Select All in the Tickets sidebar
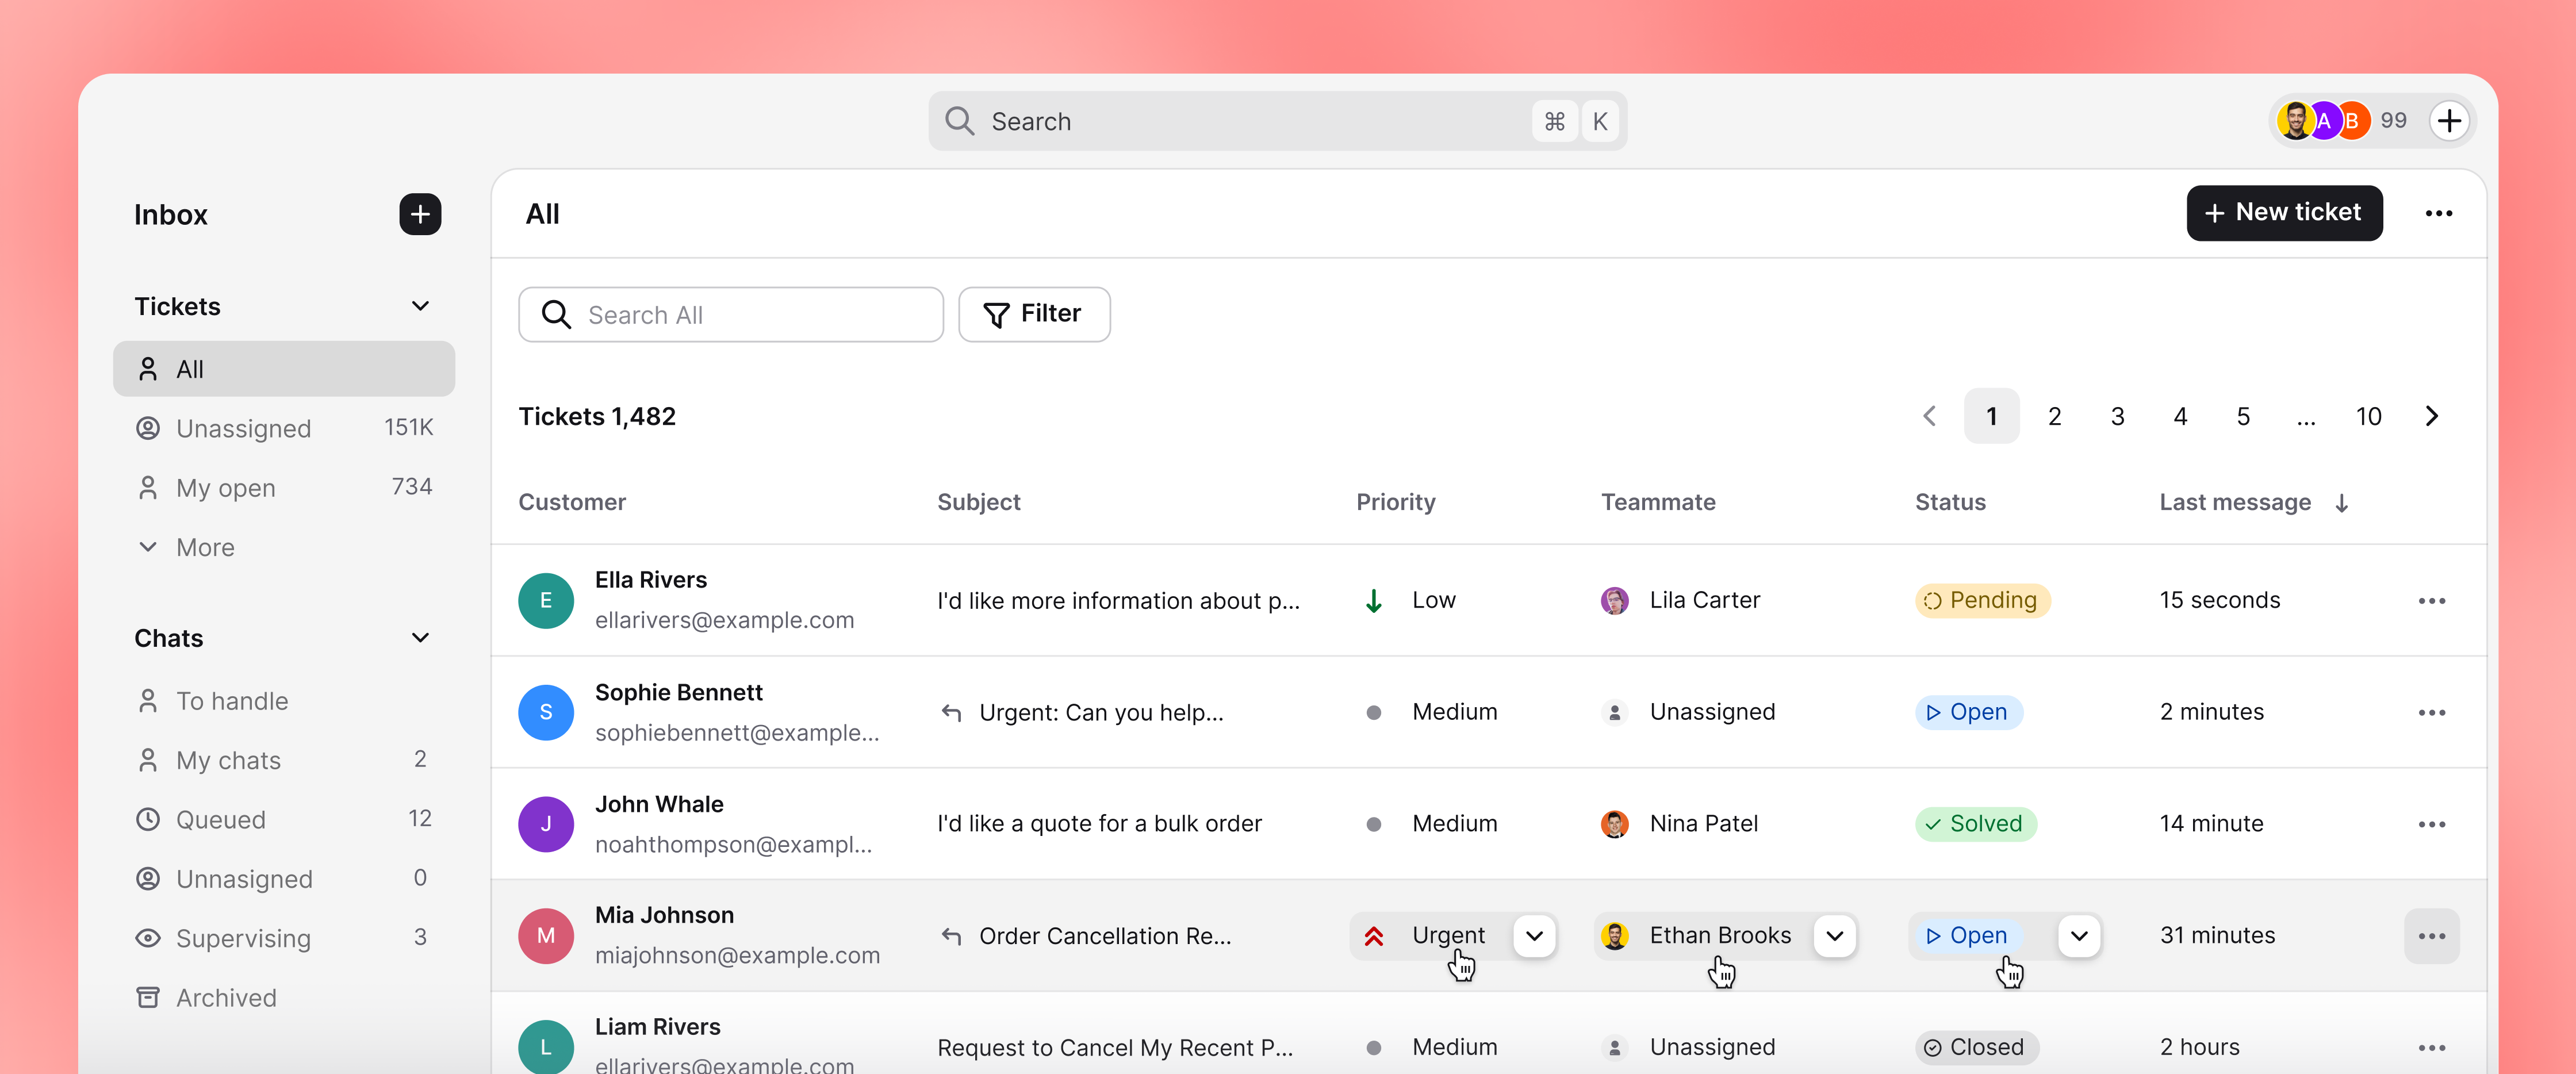Image resolution: width=2576 pixels, height=1074 pixels. pos(284,369)
